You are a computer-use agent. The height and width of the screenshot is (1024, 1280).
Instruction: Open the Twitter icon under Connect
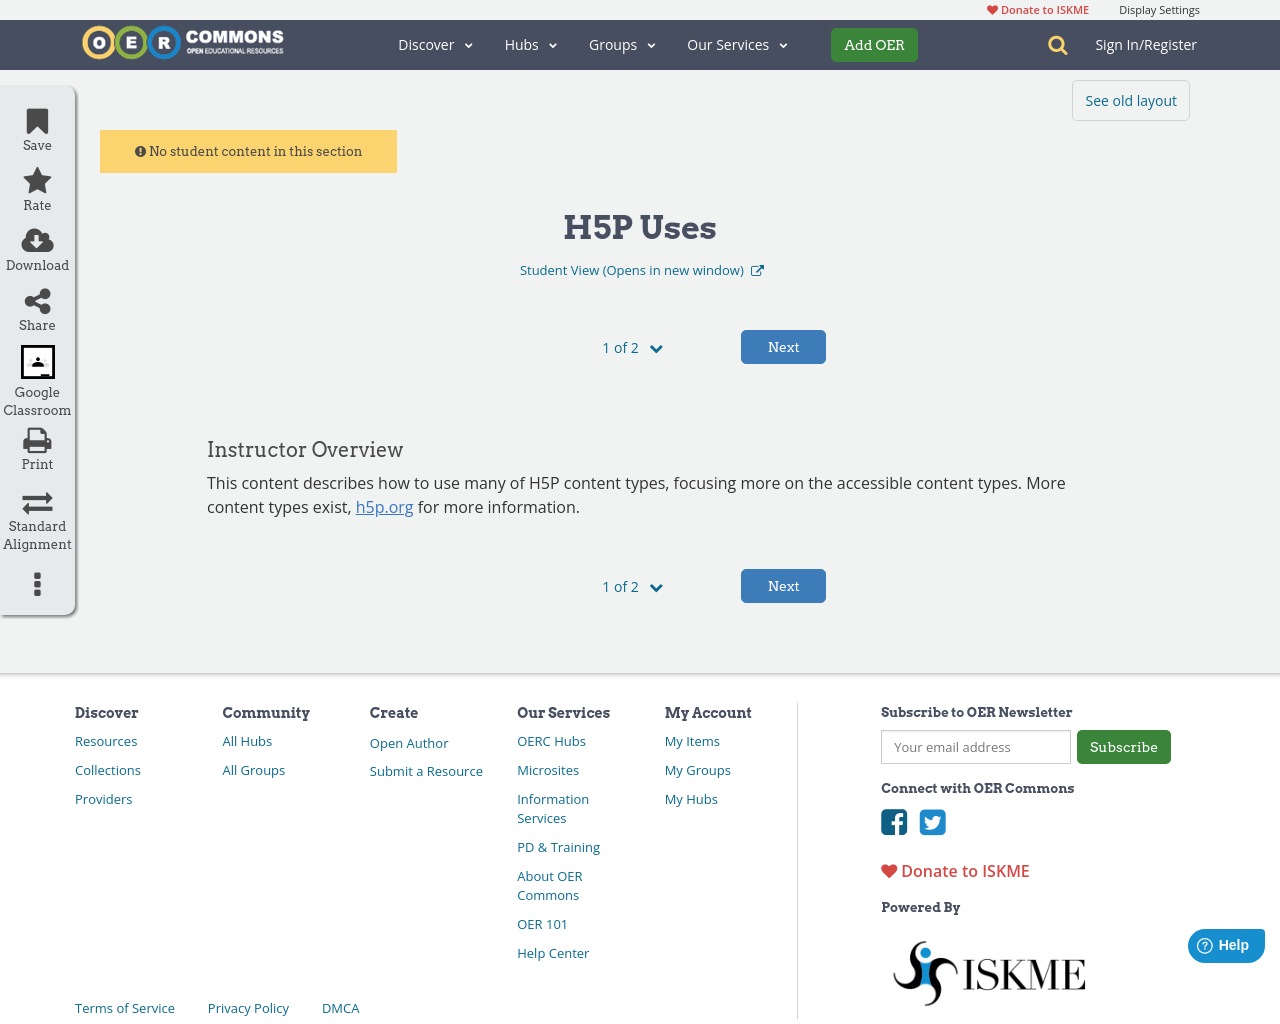[x=932, y=822]
